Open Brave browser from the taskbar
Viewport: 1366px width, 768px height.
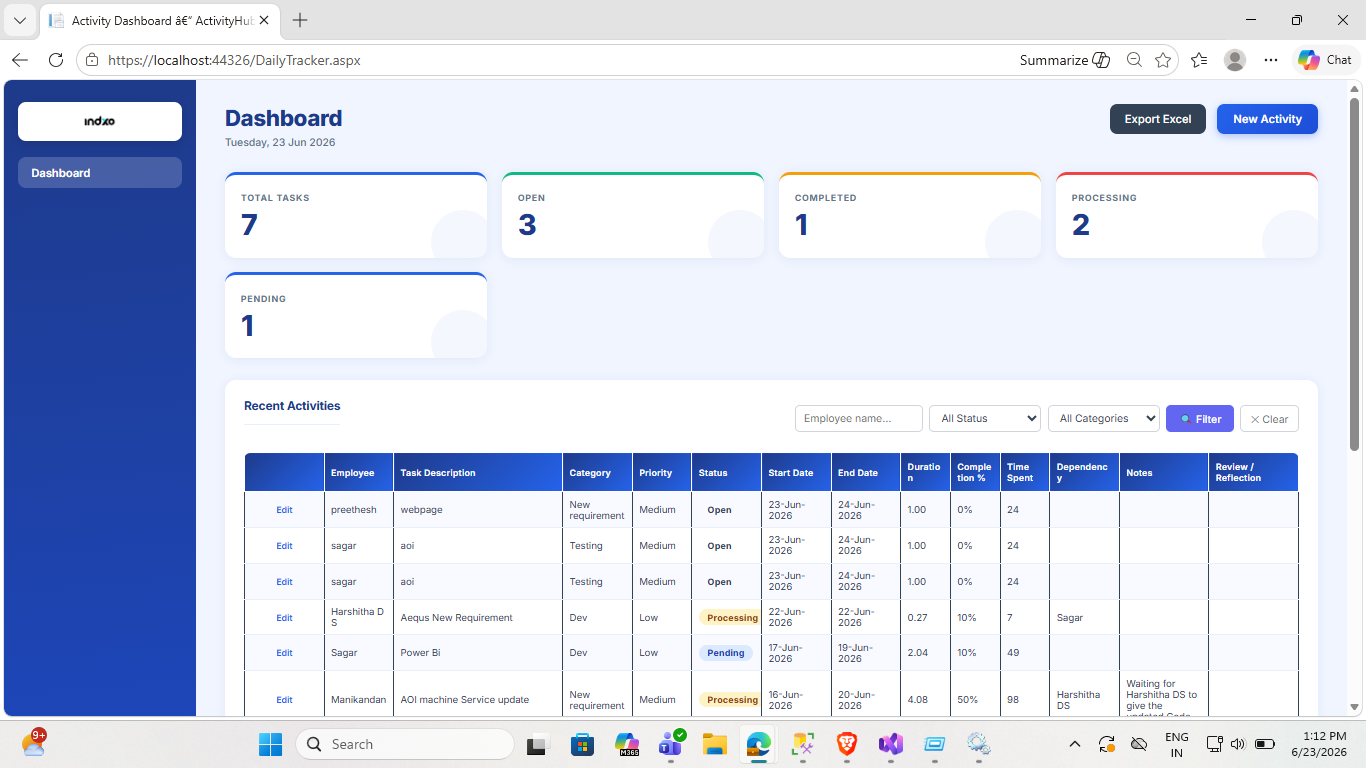coord(847,744)
